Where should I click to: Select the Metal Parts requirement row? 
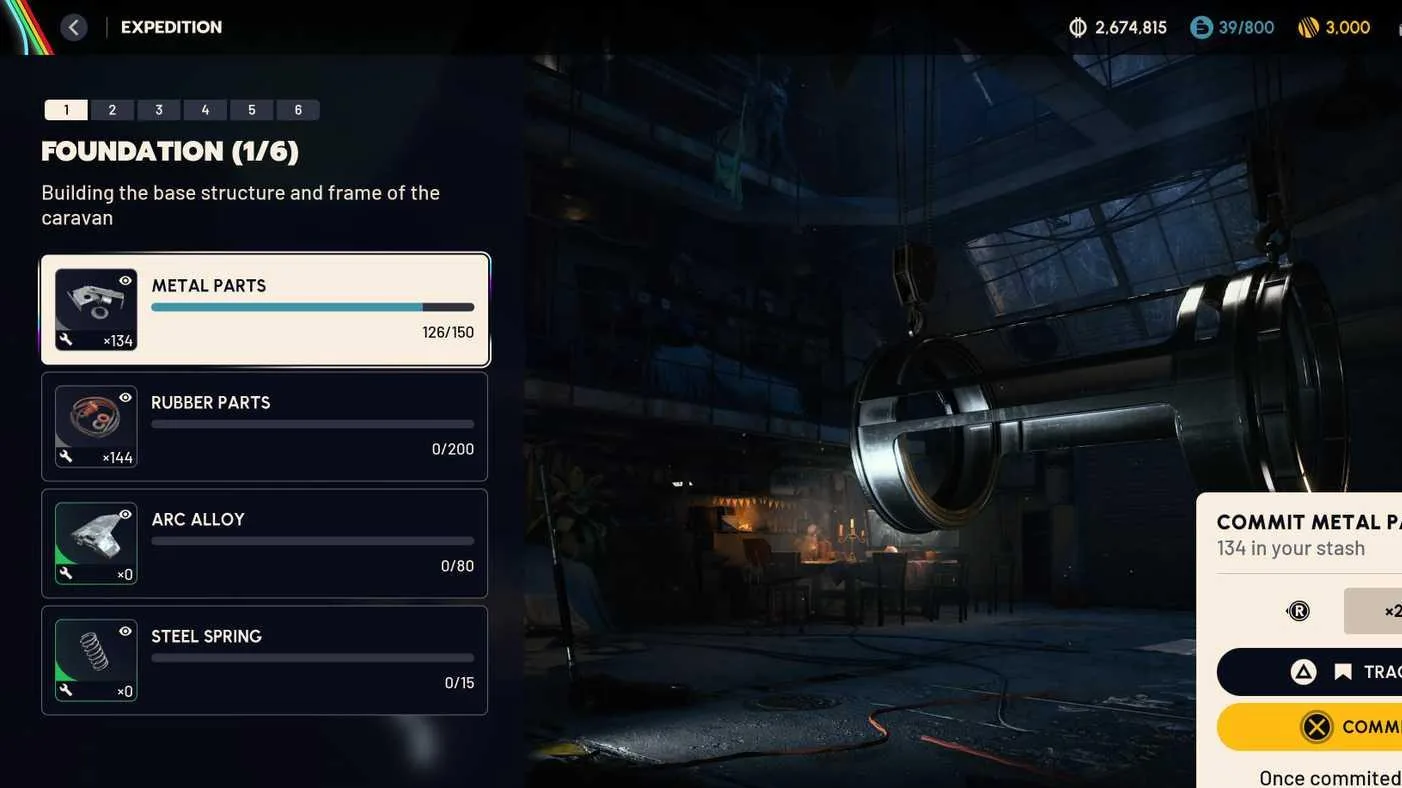[265, 309]
